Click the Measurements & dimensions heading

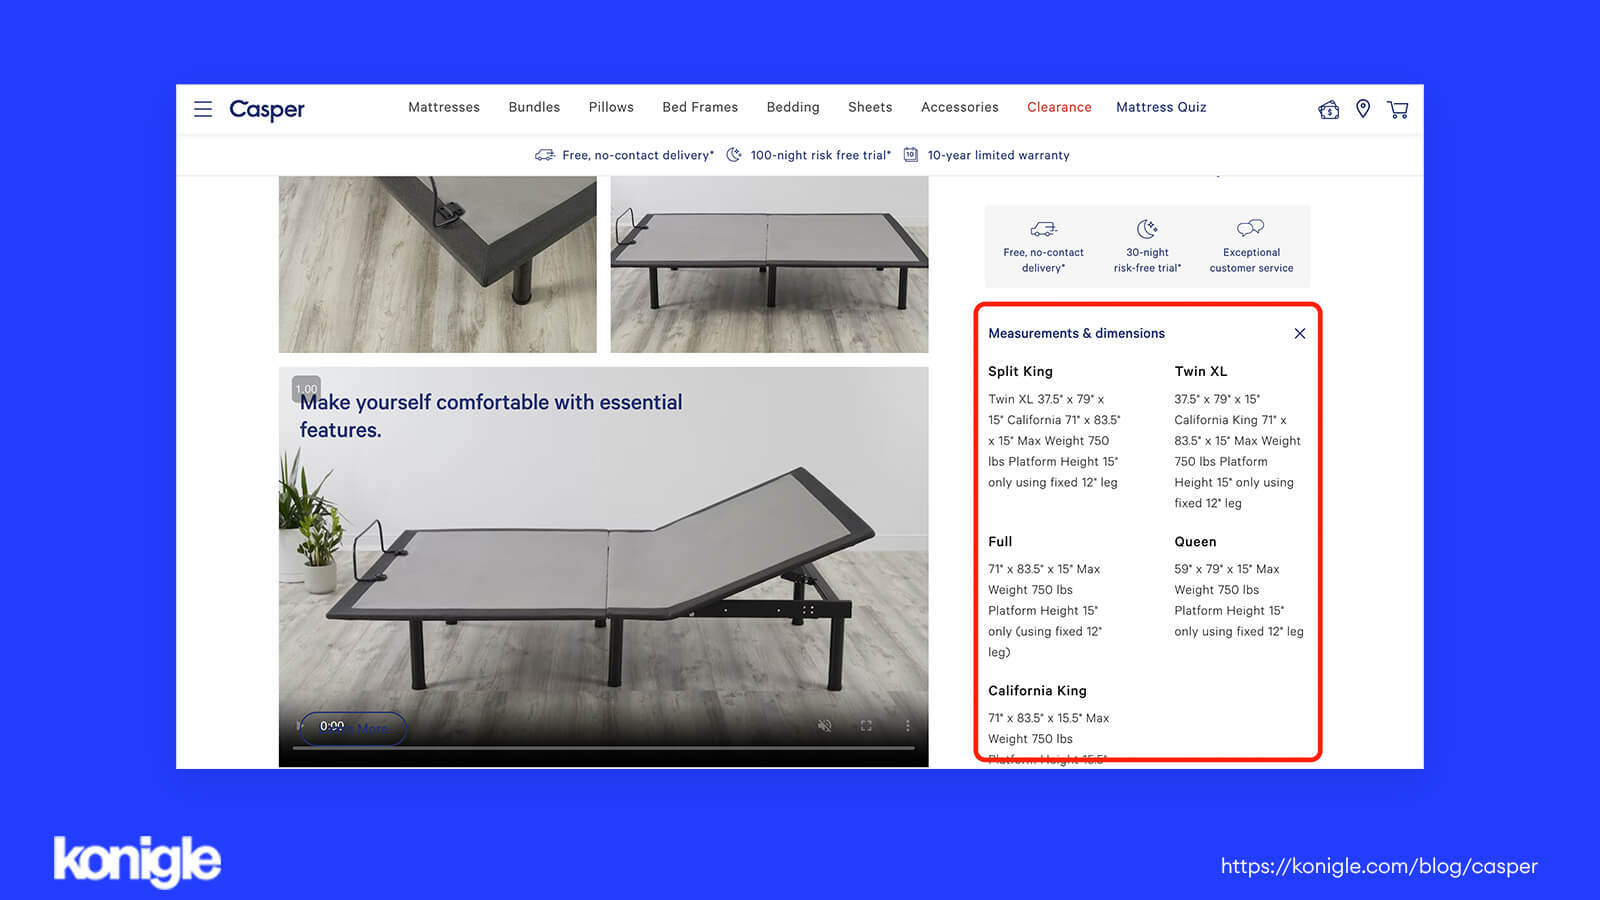tap(1076, 333)
